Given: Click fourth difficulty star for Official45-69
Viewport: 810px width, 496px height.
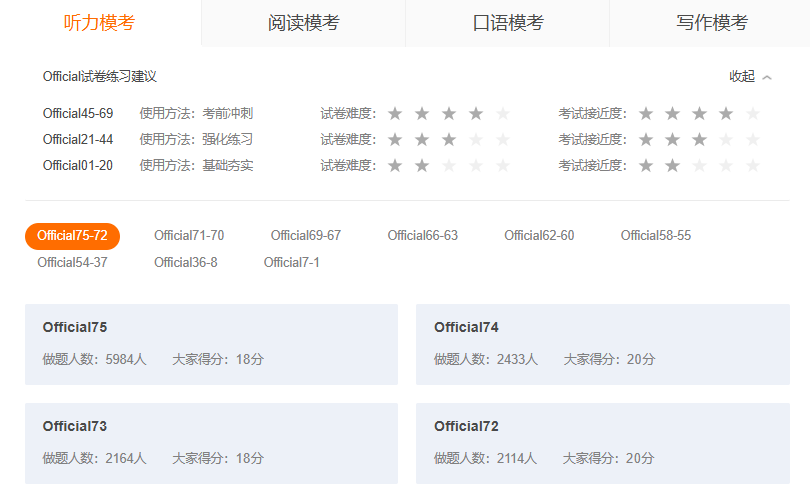Looking at the screenshot, I should point(476,114).
